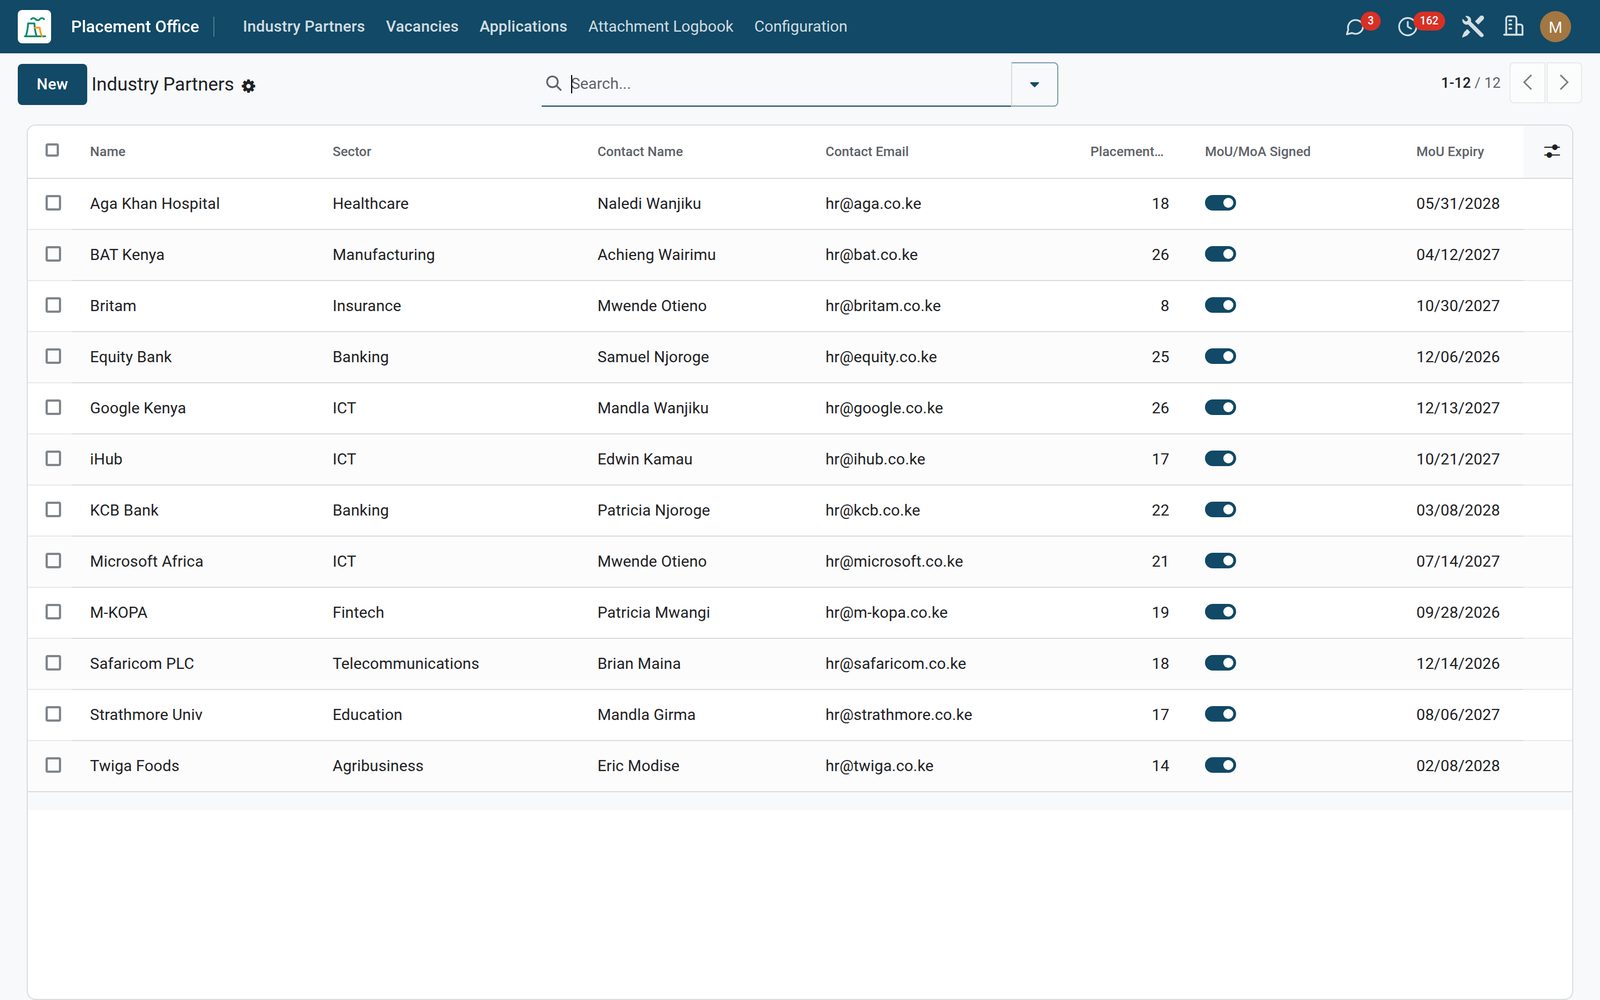Viewport: 1600px width, 1000px height.
Task: Open the developer tools wrench icon
Action: click(1472, 27)
